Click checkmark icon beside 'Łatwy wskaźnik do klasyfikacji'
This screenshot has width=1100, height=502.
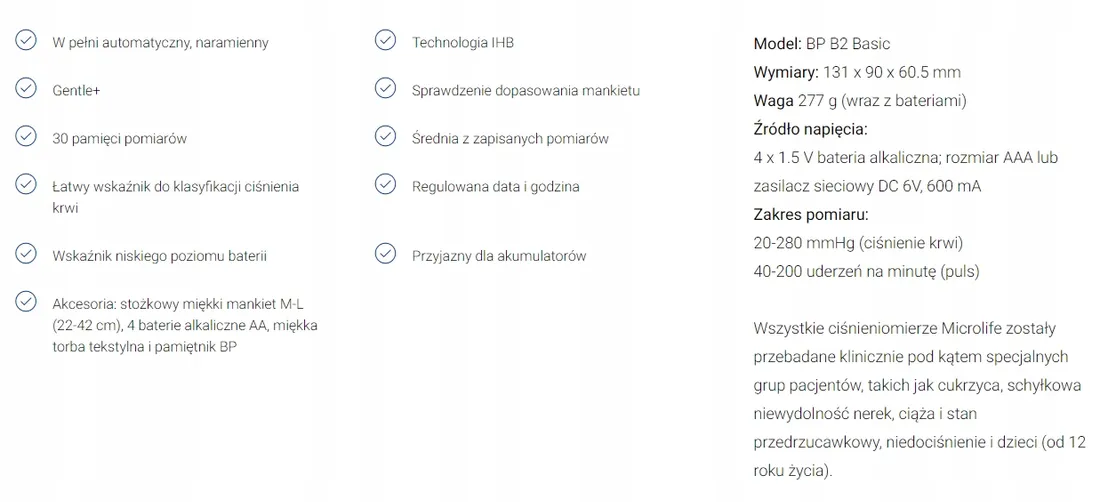26,184
